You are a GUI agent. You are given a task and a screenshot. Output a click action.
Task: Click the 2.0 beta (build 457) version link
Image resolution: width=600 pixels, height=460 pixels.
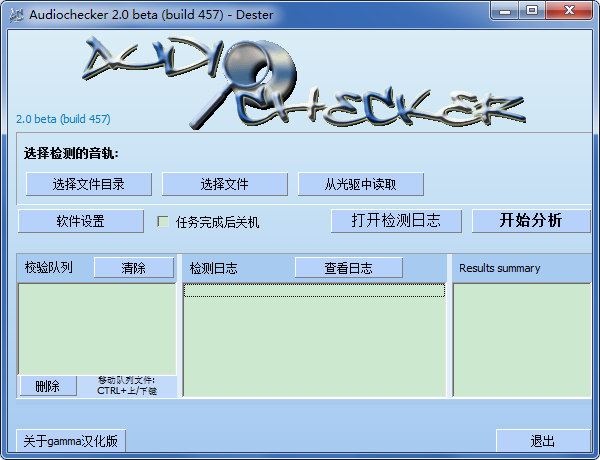coord(63,119)
